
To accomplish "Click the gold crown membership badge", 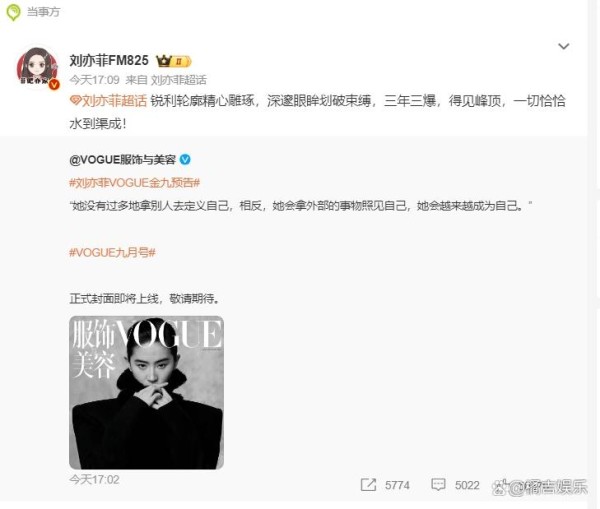I will coord(174,60).
